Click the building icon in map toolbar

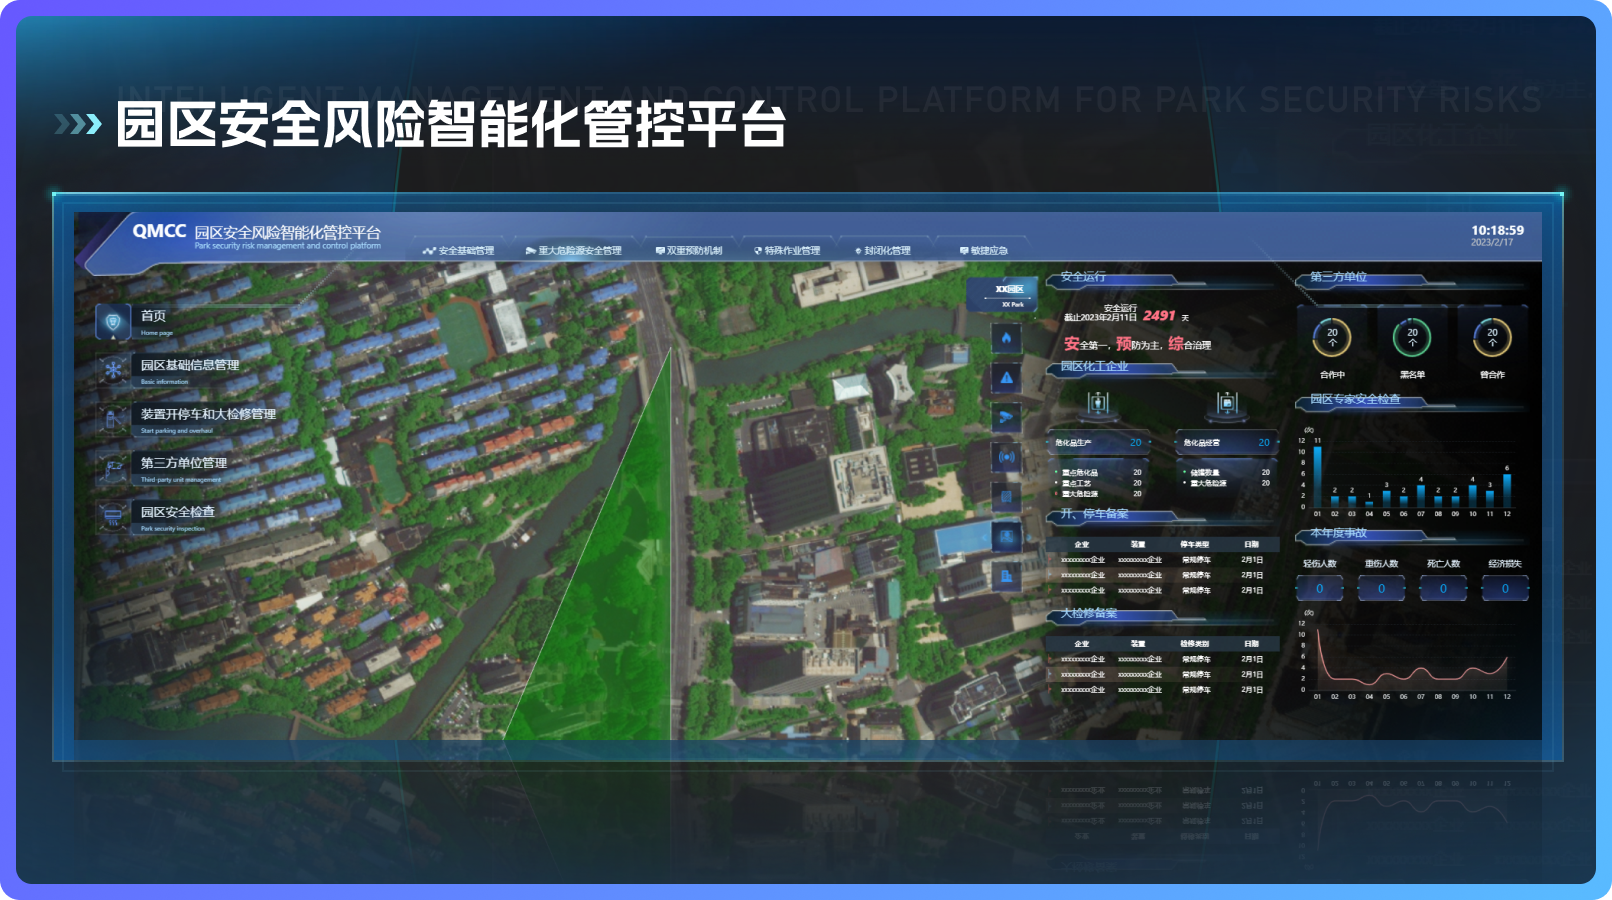tap(1006, 576)
